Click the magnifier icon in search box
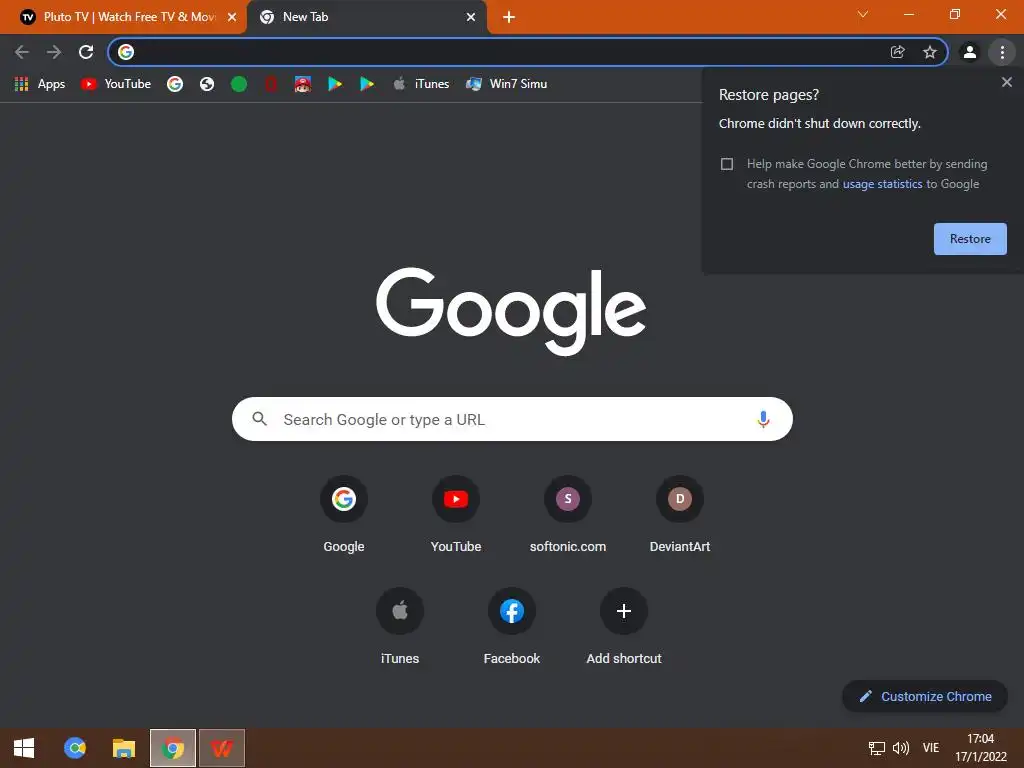Screen dimensions: 1024x768 click(259, 419)
